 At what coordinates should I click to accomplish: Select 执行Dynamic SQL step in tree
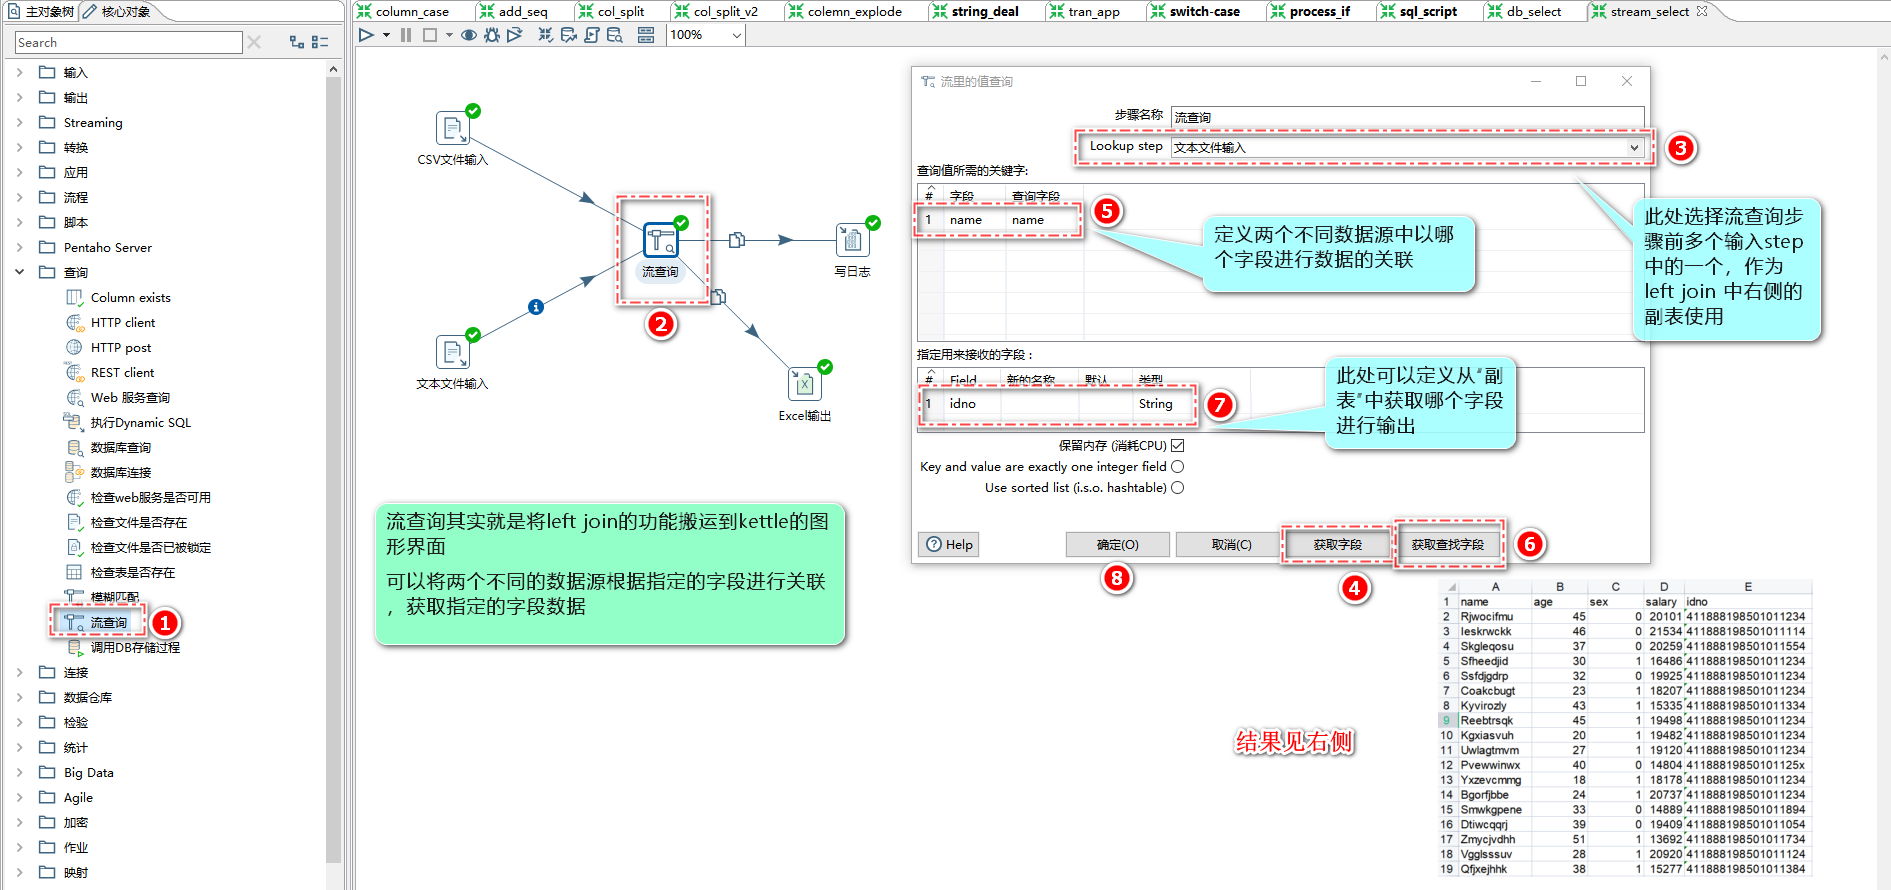pyautogui.click(x=140, y=422)
